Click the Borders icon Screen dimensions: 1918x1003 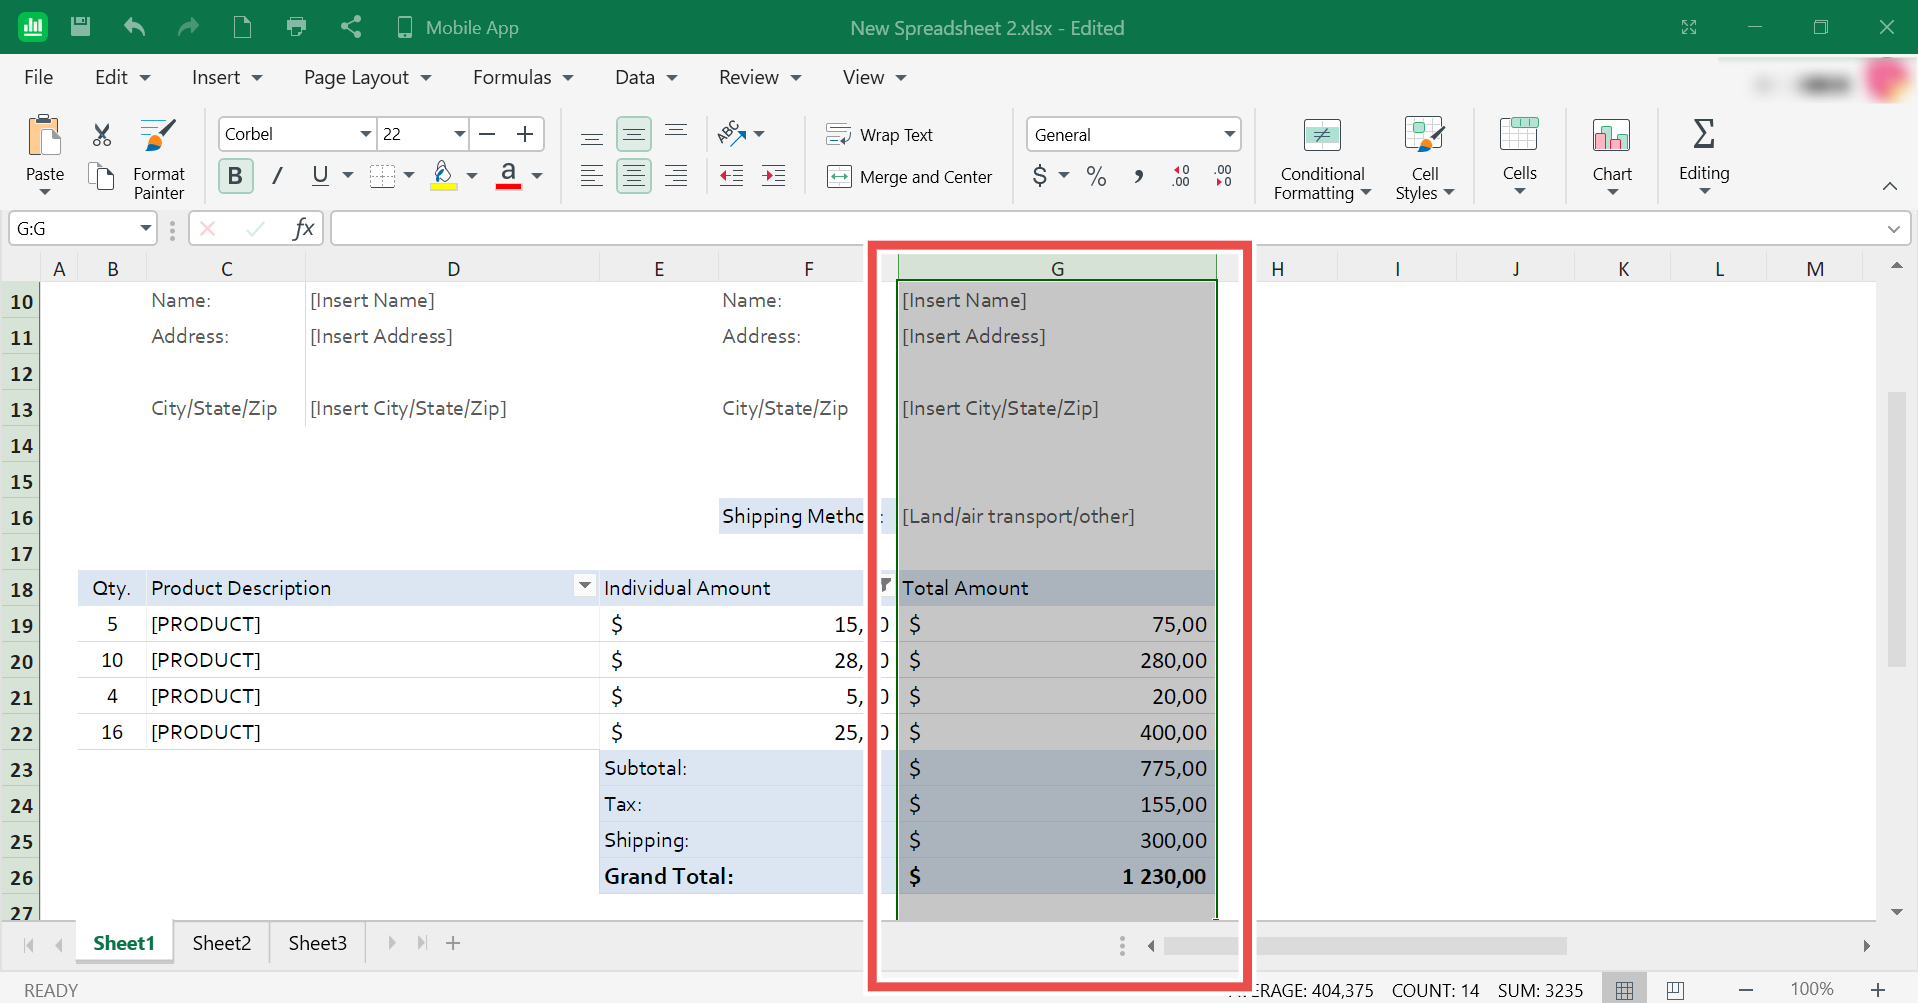point(382,176)
